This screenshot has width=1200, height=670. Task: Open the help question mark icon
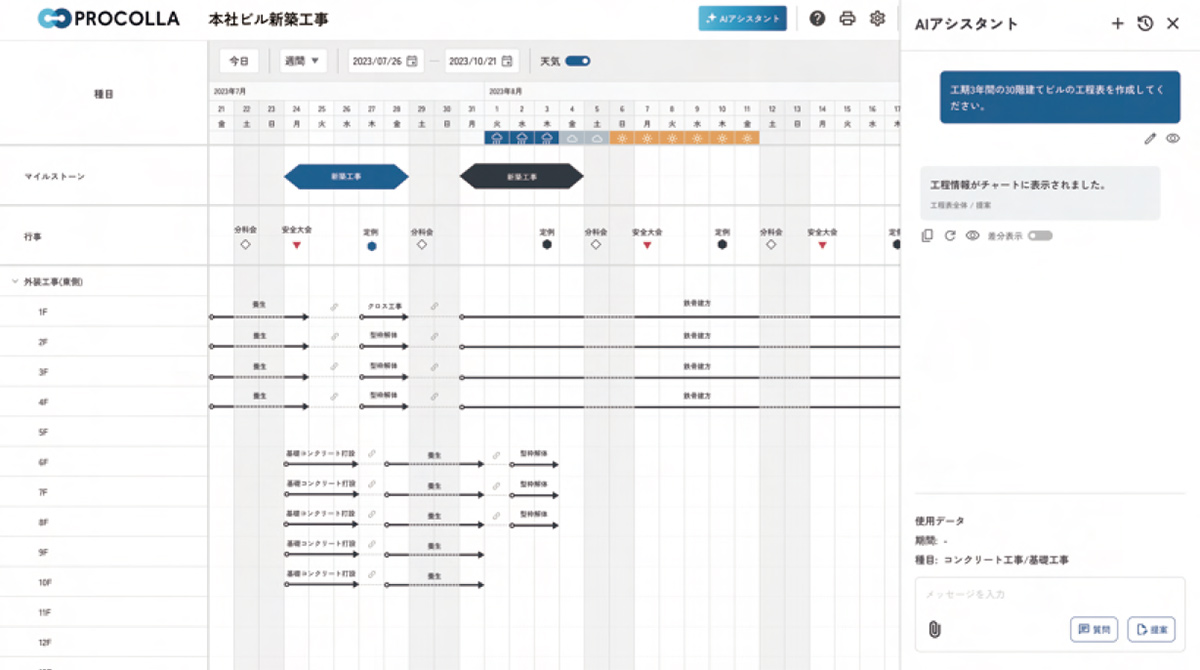point(818,18)
